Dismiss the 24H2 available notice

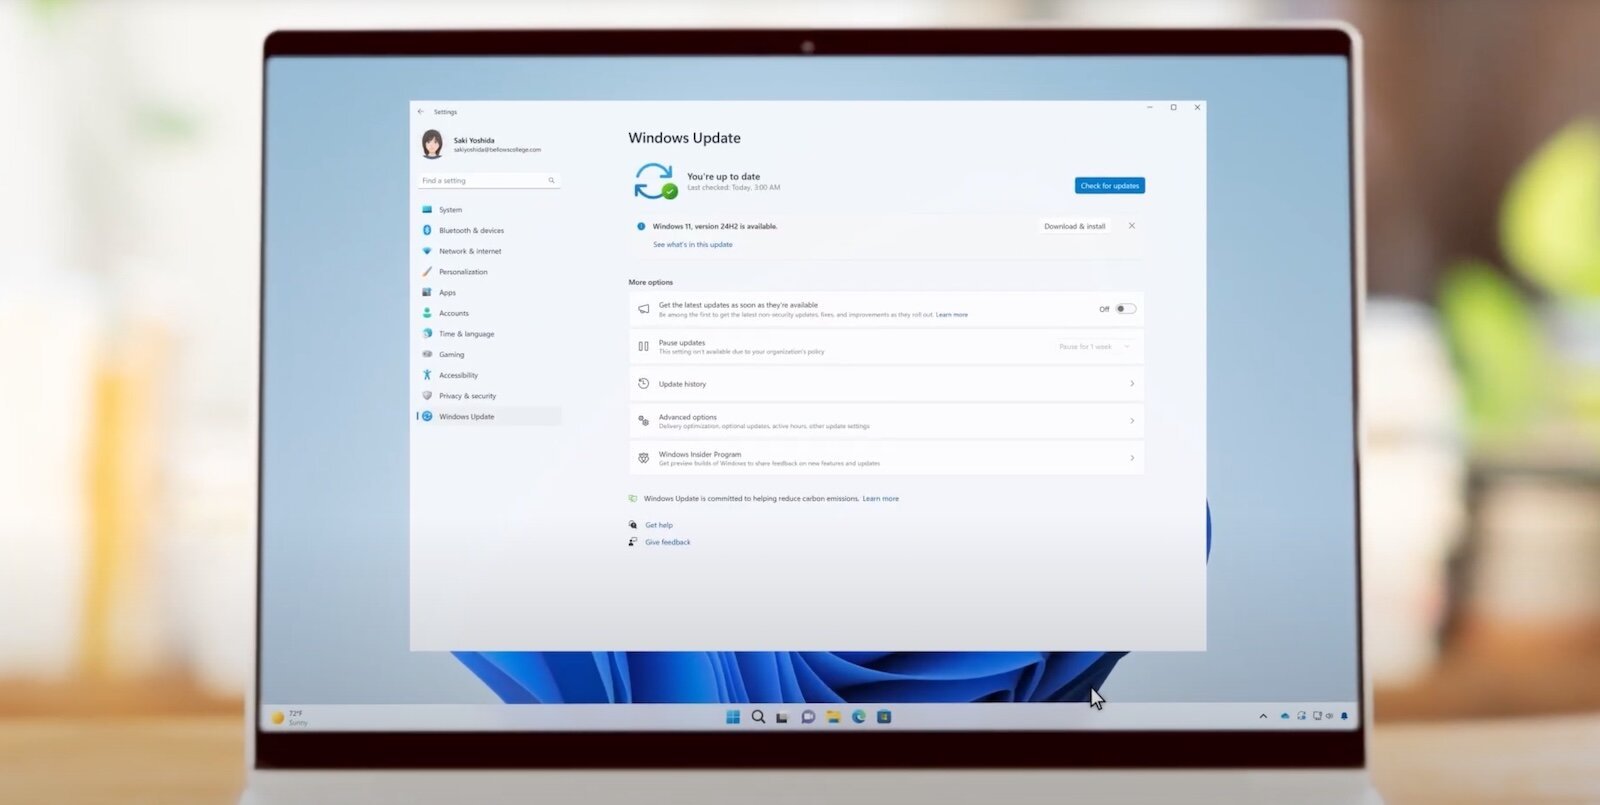click(1132, 226)
